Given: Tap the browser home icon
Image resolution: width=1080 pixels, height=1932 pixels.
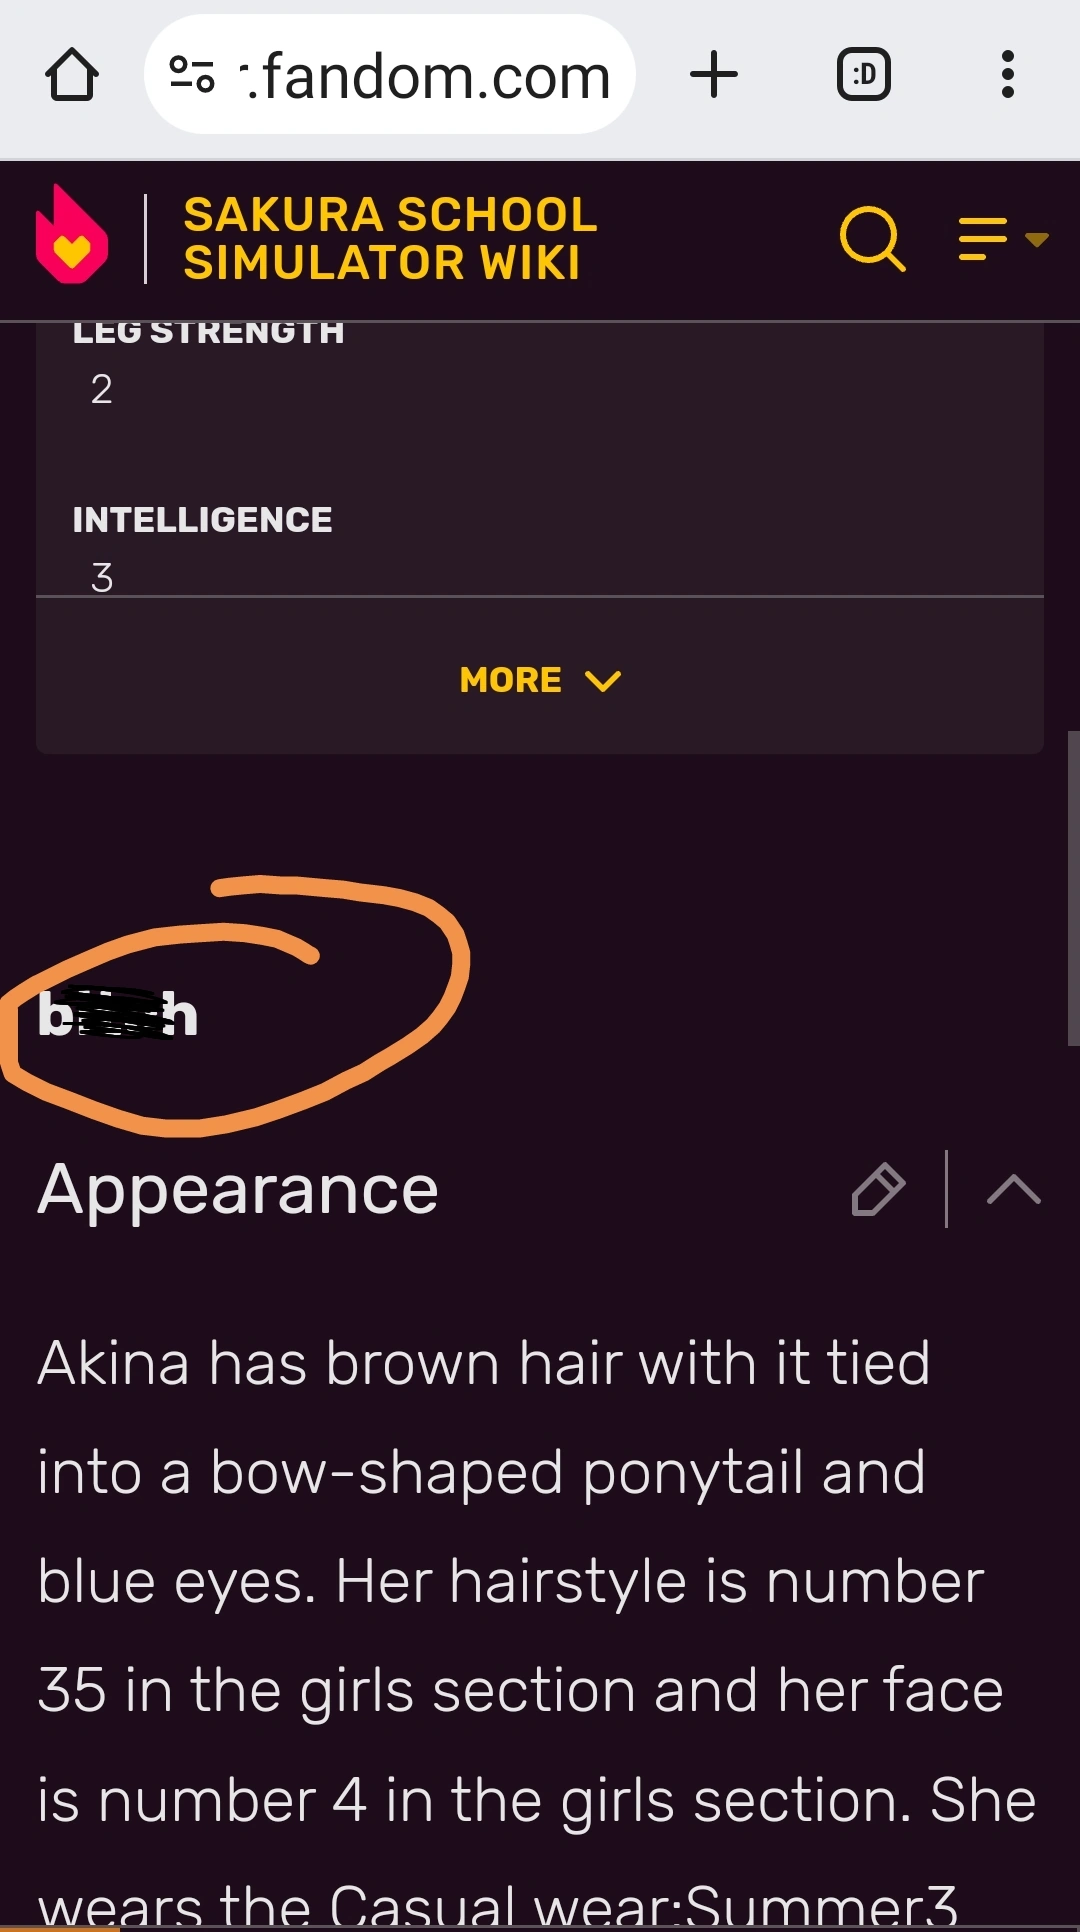Looking at the screenshot, I should [x=72, y=75].
